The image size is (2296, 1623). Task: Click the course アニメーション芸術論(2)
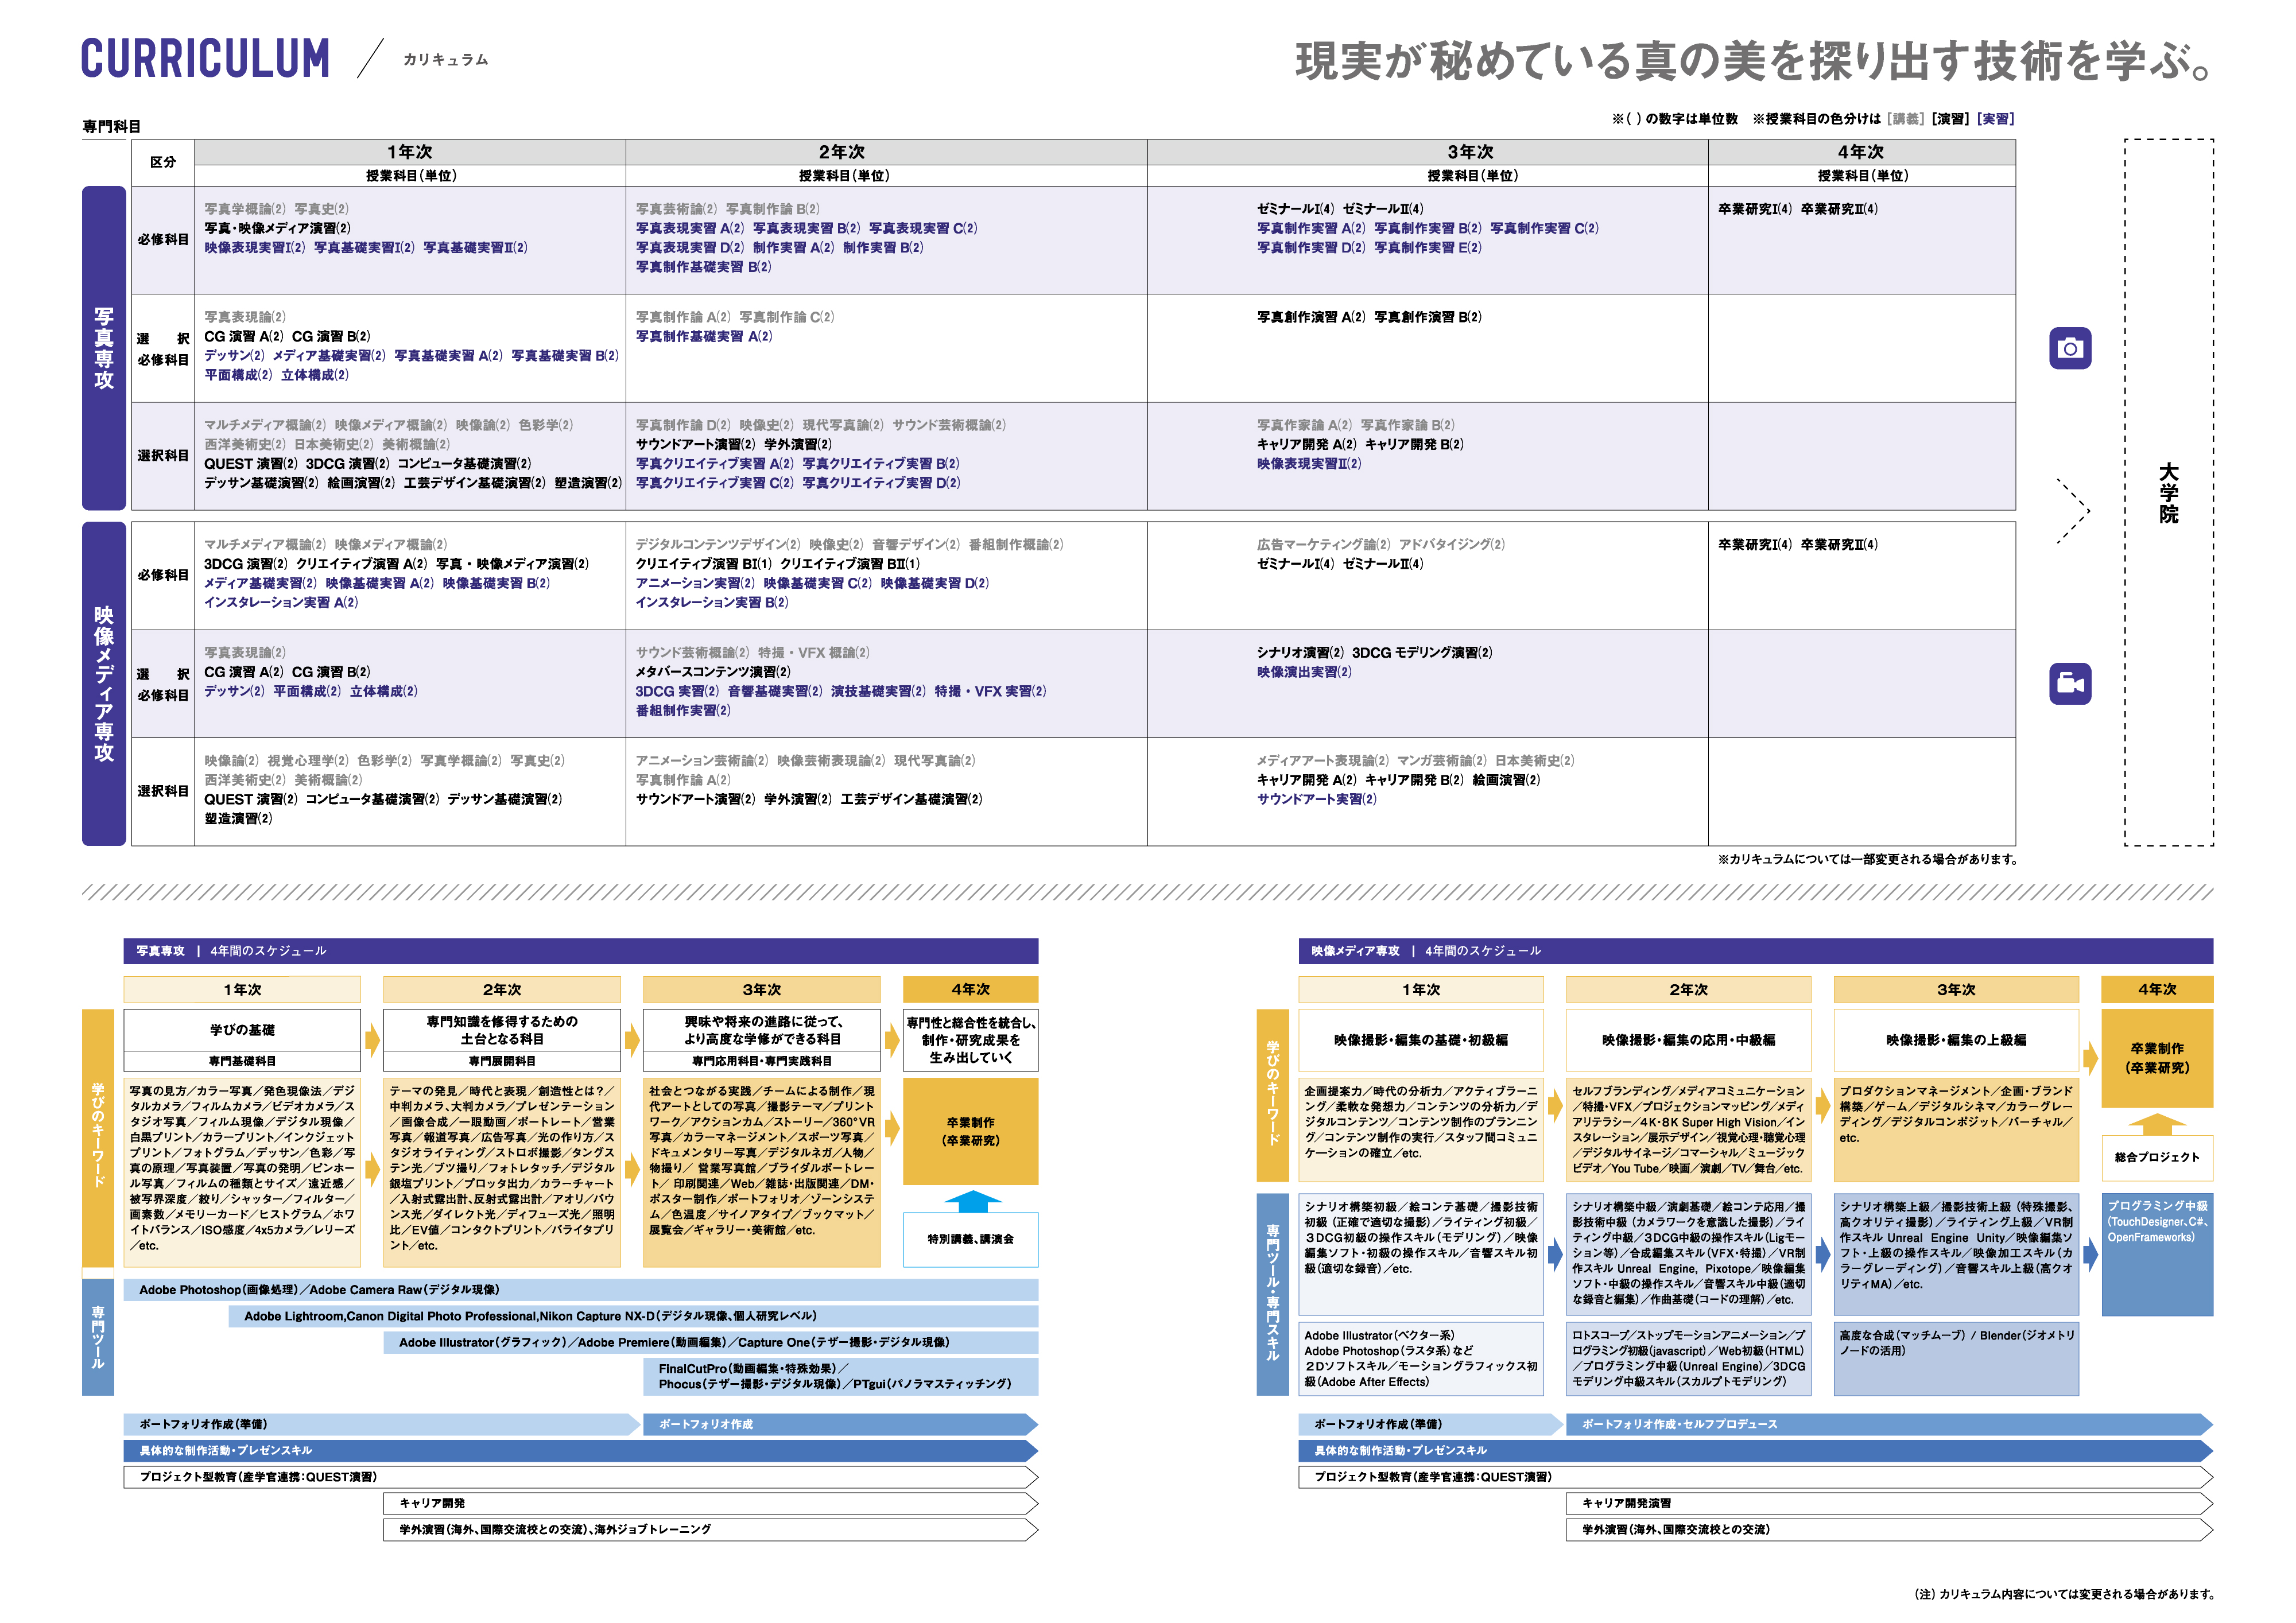pos(702,761)
